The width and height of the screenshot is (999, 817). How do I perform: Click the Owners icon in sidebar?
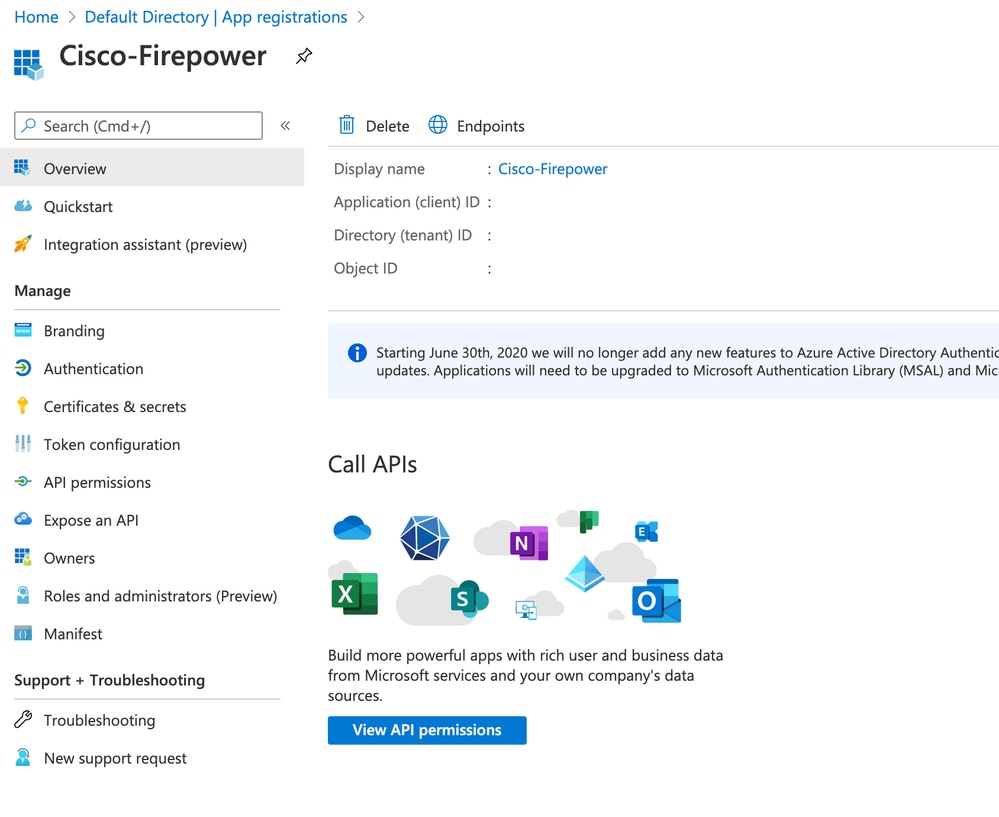coord(23,557)
